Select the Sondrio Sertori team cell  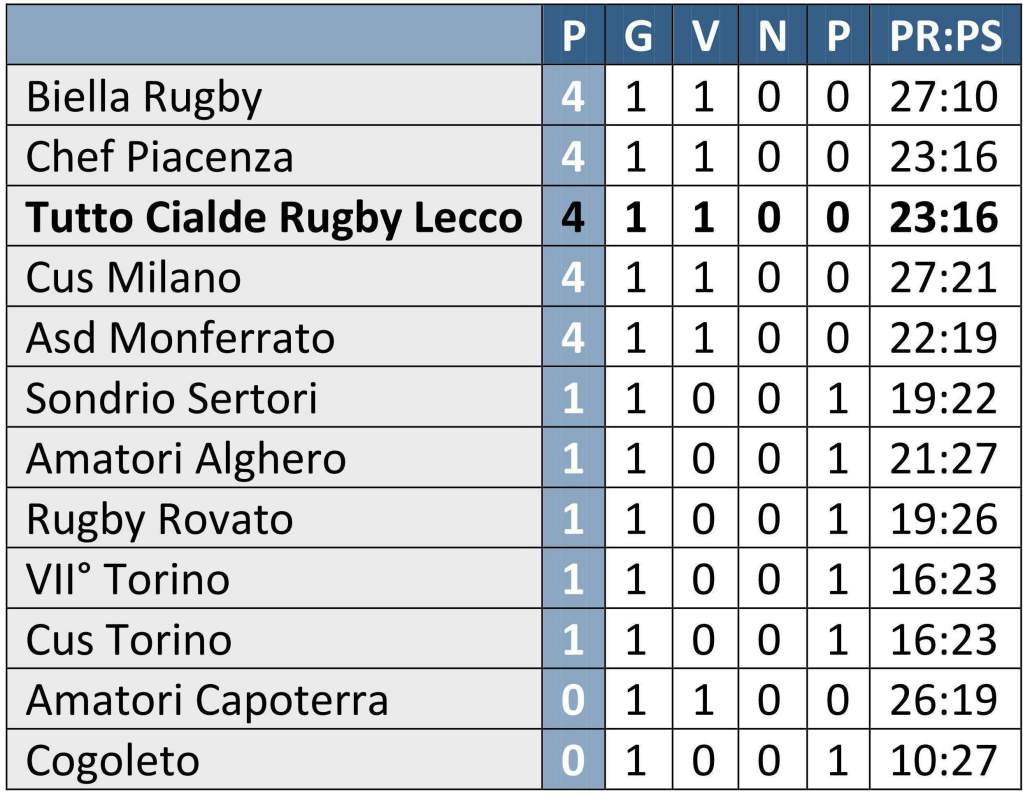click(171, 398)
